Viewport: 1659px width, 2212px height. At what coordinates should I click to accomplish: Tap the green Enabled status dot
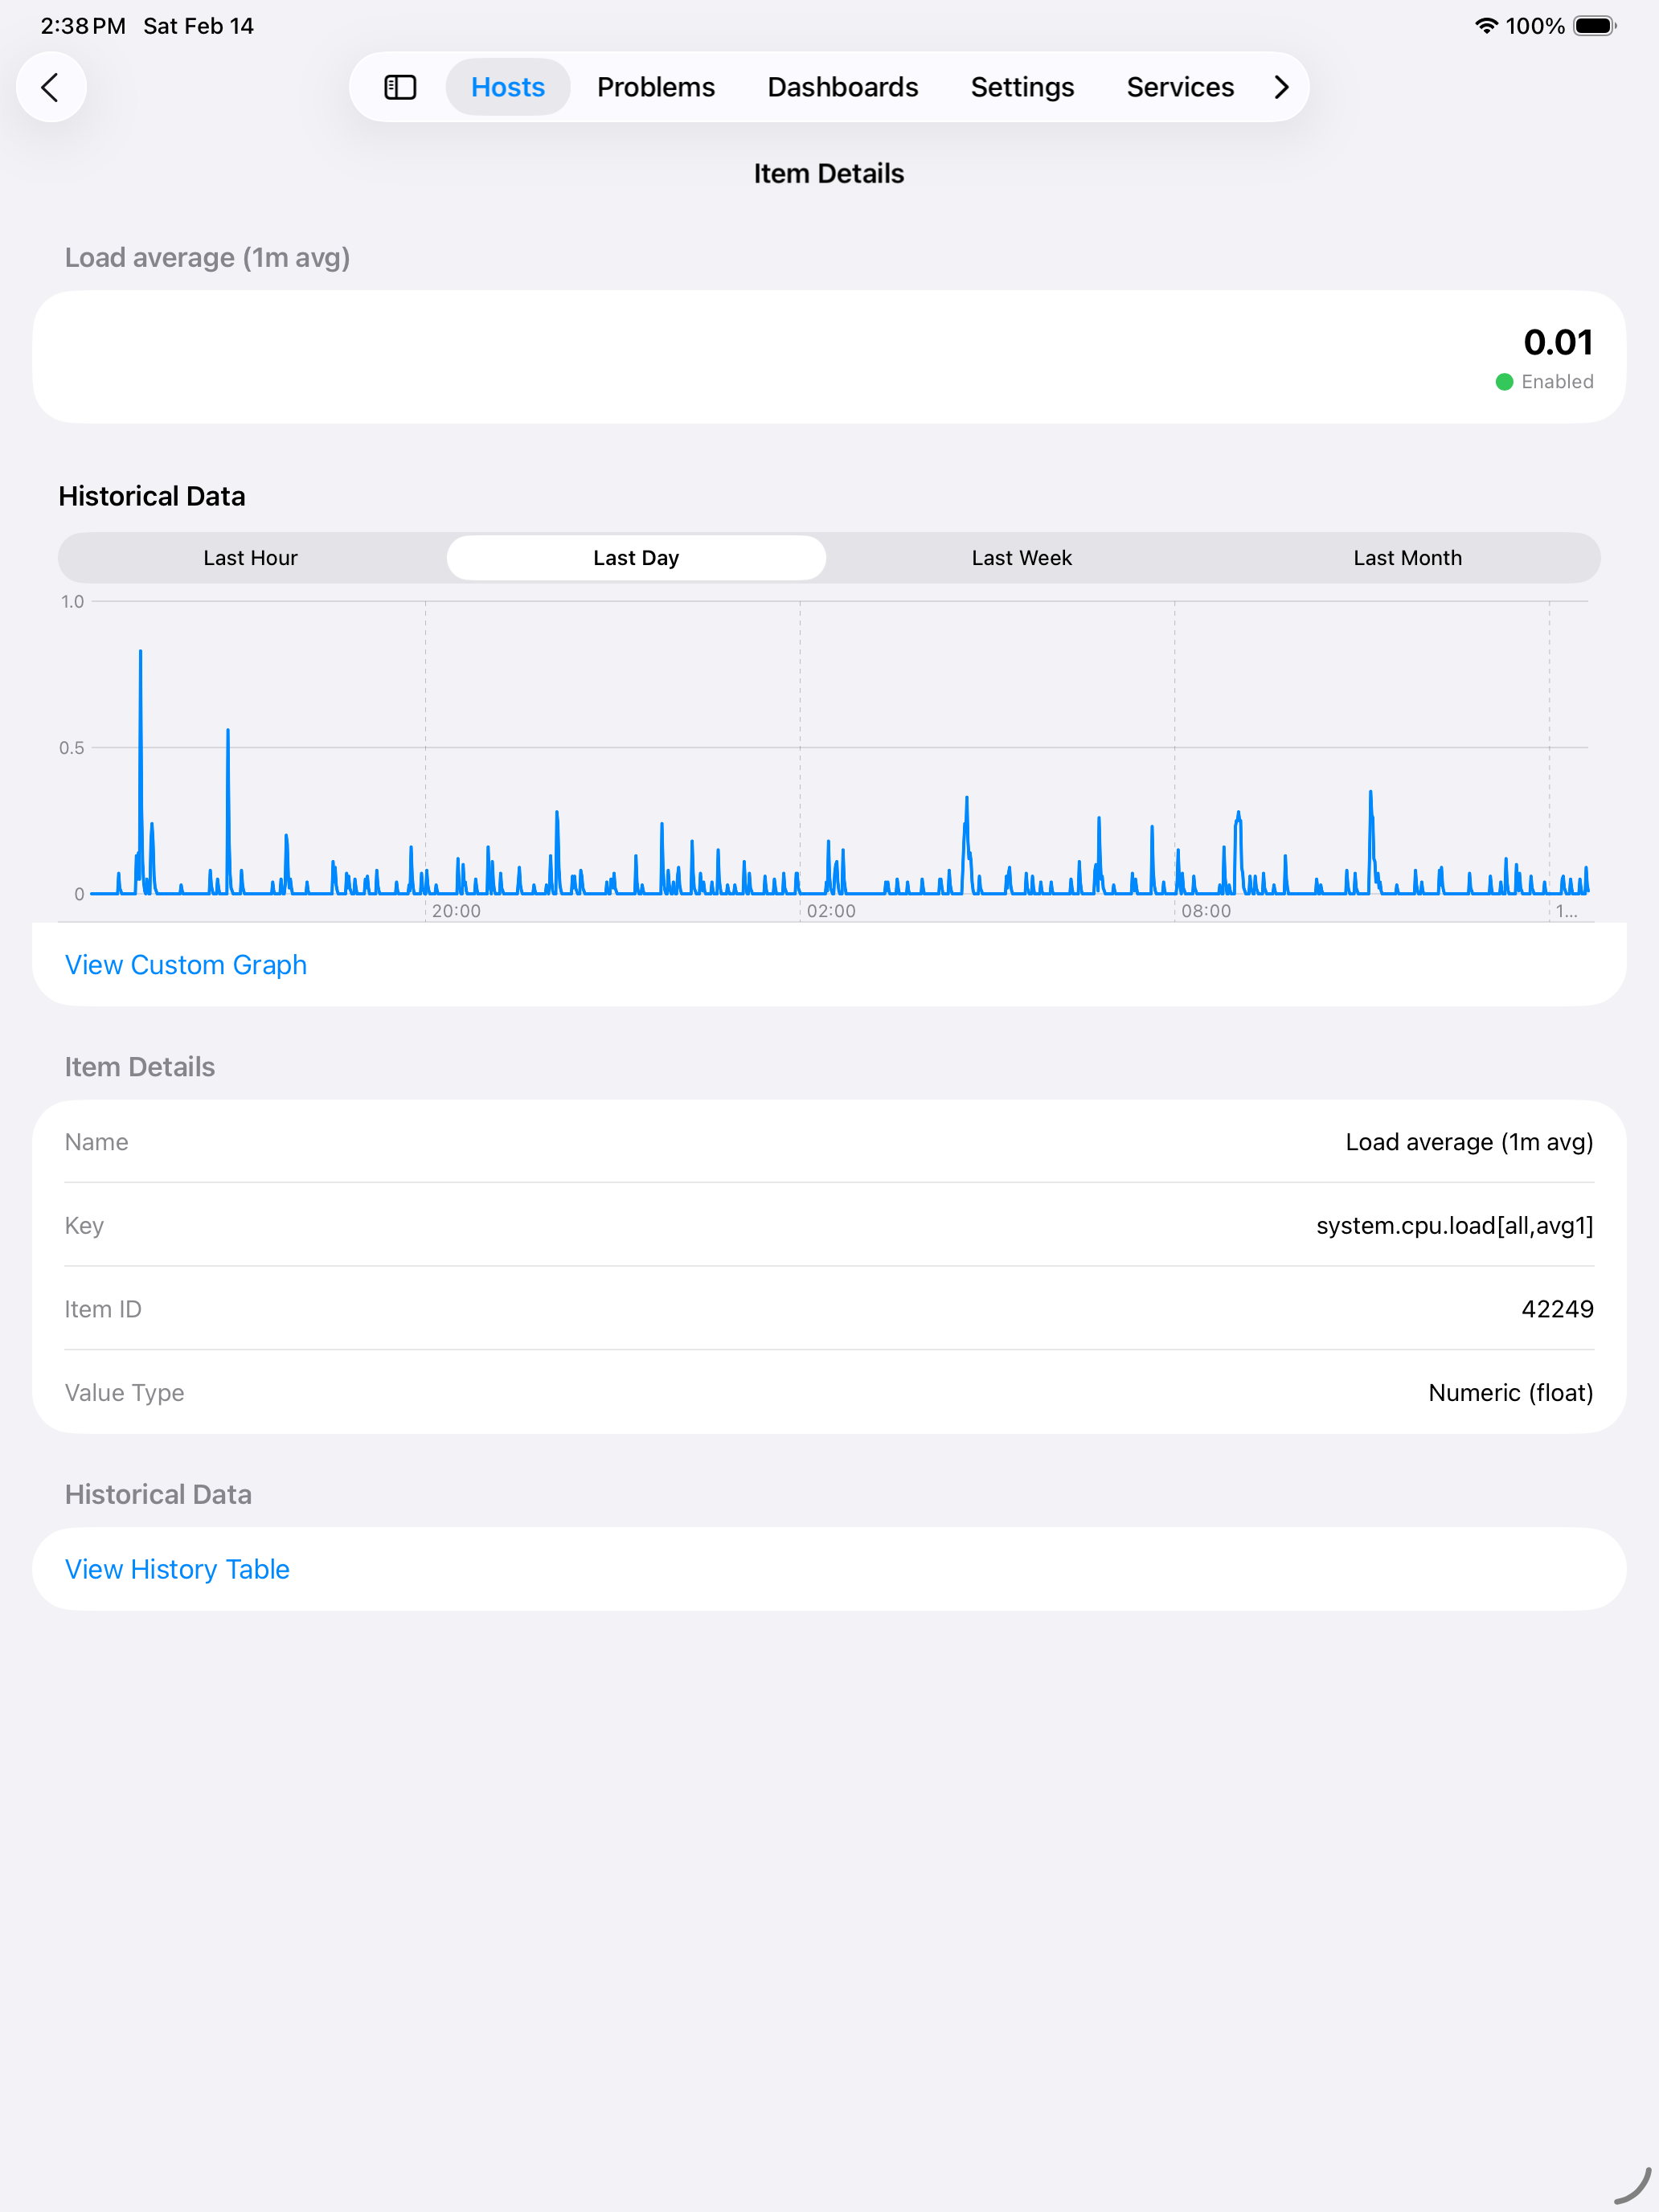pyautogui.click(x=1503, y=381)
